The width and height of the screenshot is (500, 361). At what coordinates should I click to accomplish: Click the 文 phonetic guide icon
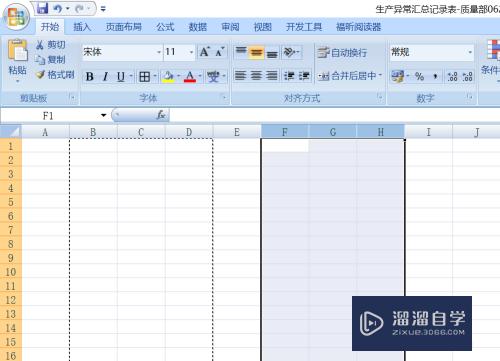point(213,77)
